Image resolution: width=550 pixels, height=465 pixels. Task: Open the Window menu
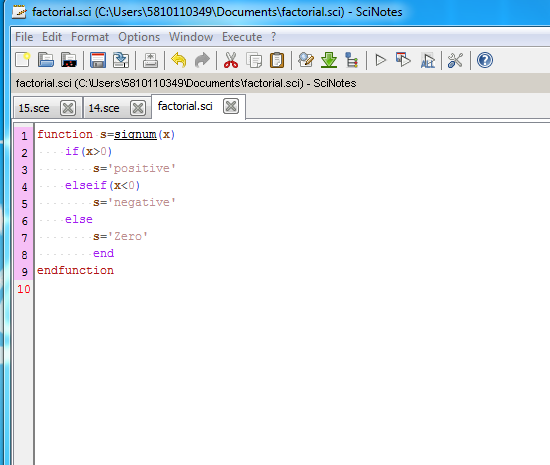191,37
